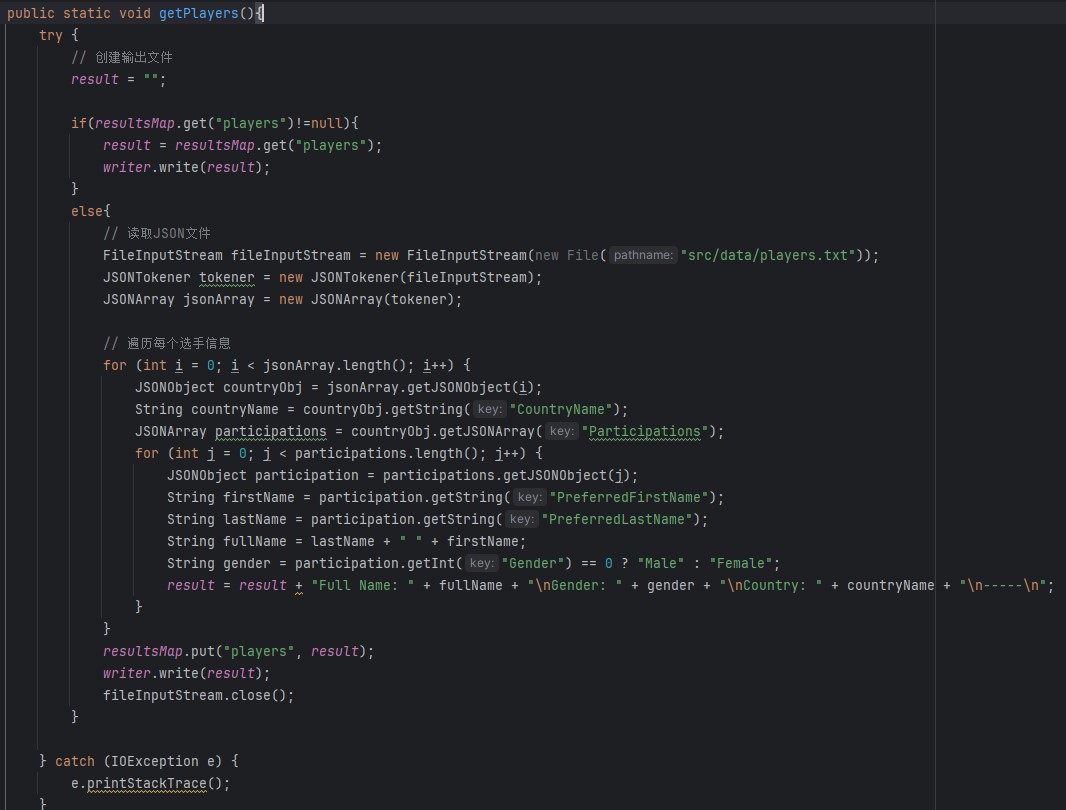
Task: Click 'participation' in the JSONObject participation declaration
Action: (307, 475)
